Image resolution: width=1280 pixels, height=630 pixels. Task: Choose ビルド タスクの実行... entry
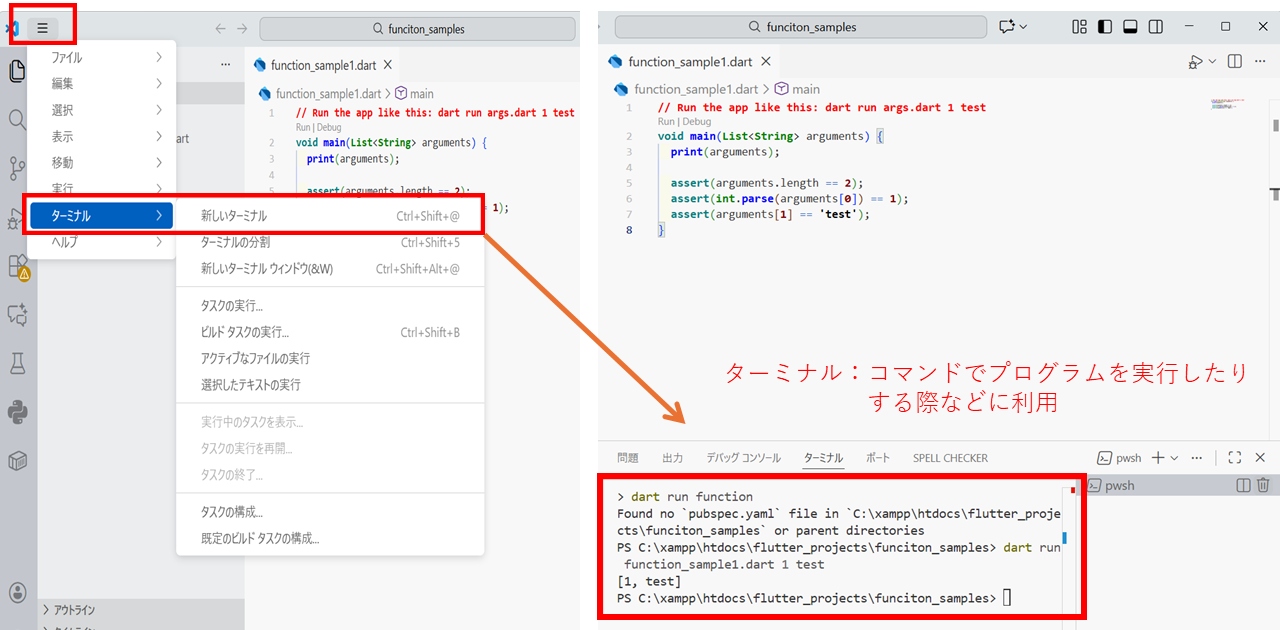click(x=330, y=332)
